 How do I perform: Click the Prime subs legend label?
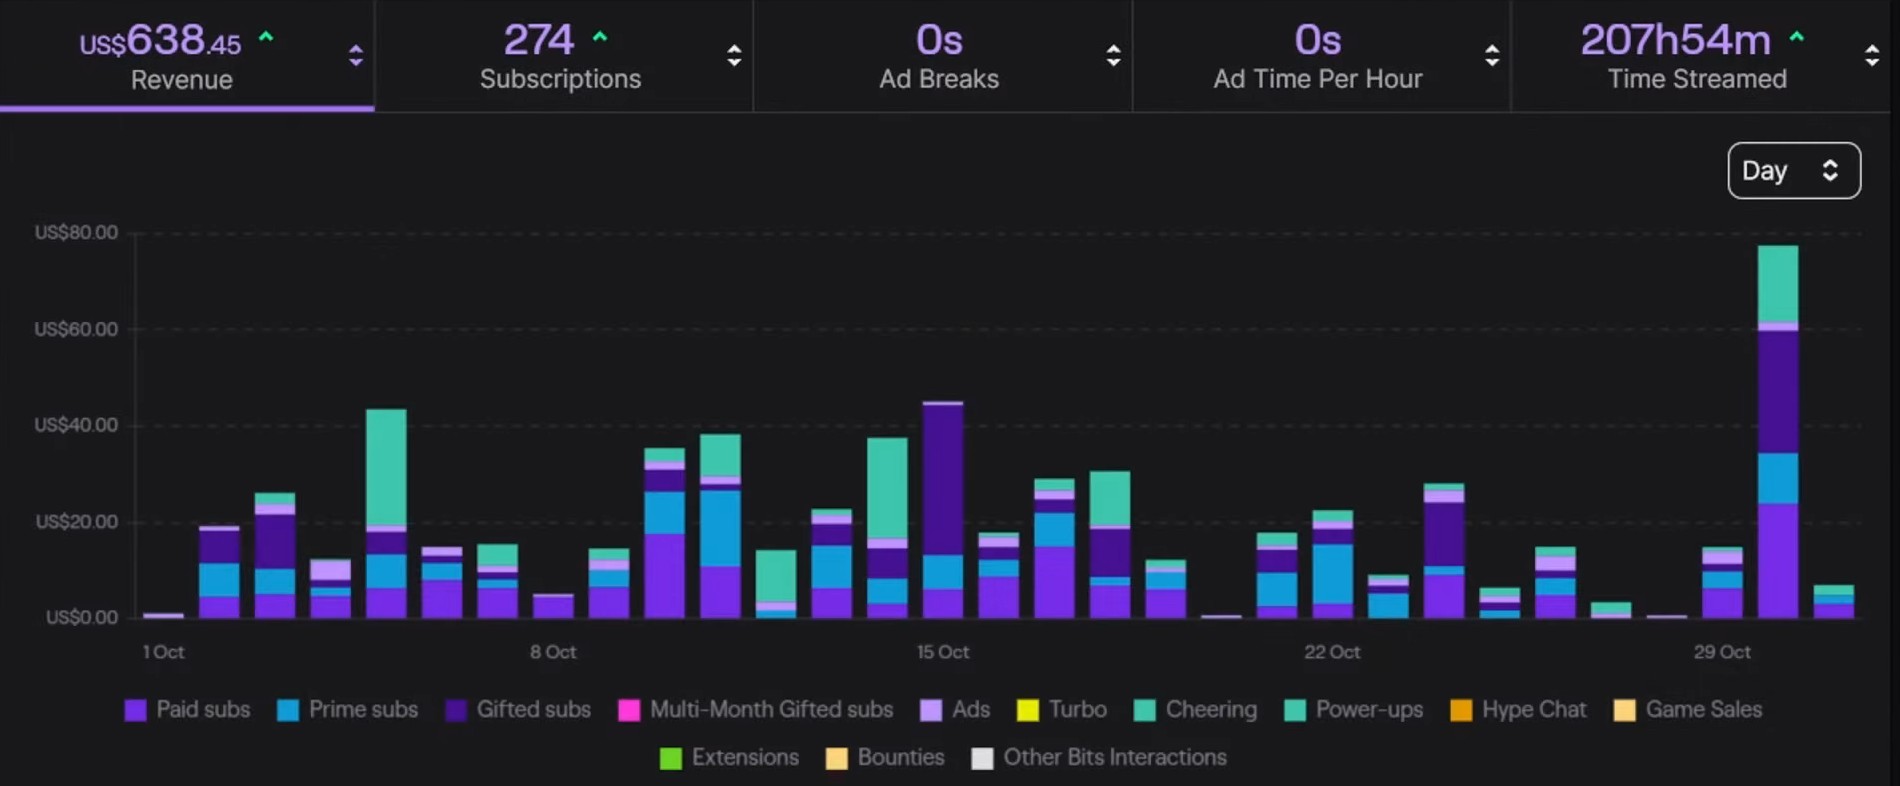coord(363,709)
